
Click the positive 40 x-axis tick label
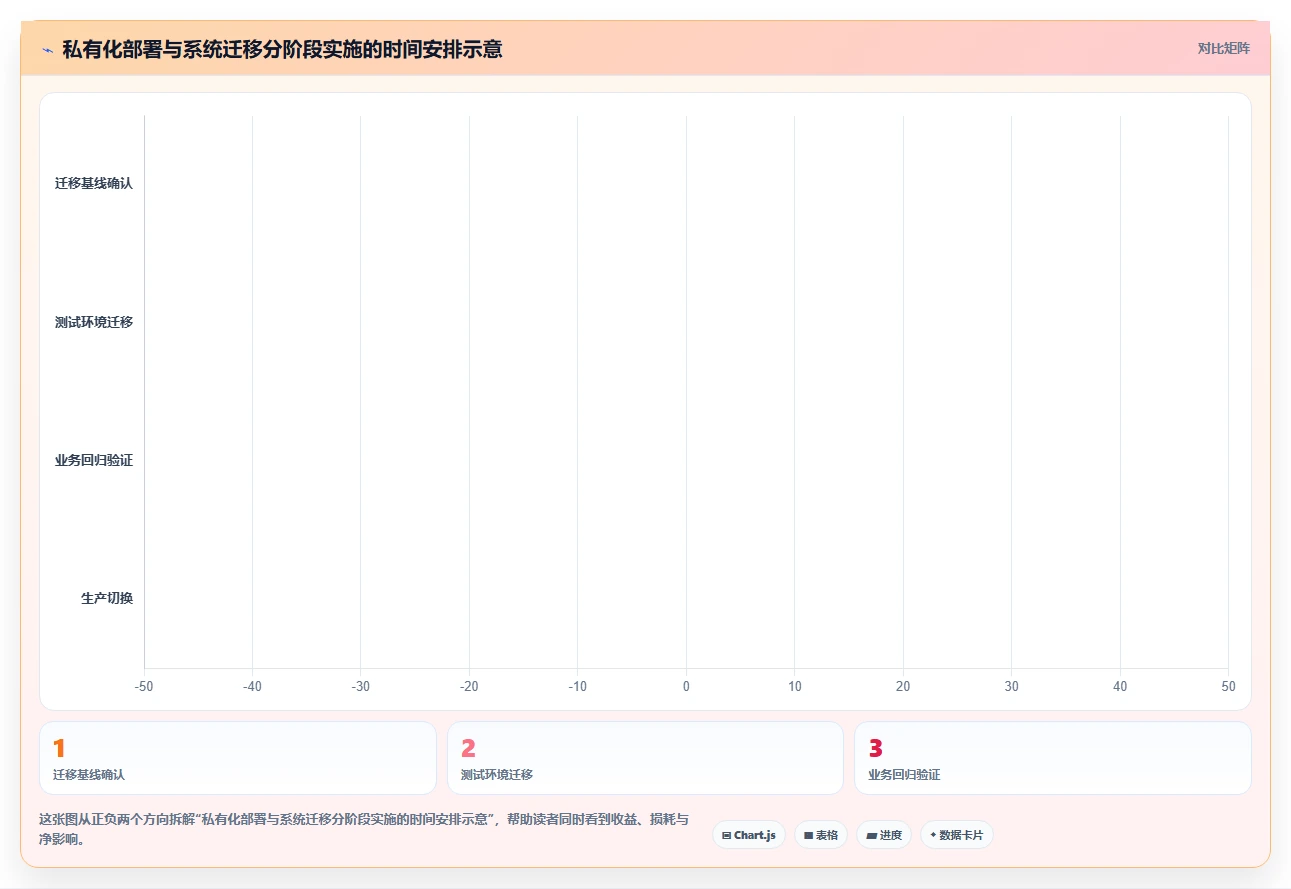pyautogui.click(x=1120, y=687)
